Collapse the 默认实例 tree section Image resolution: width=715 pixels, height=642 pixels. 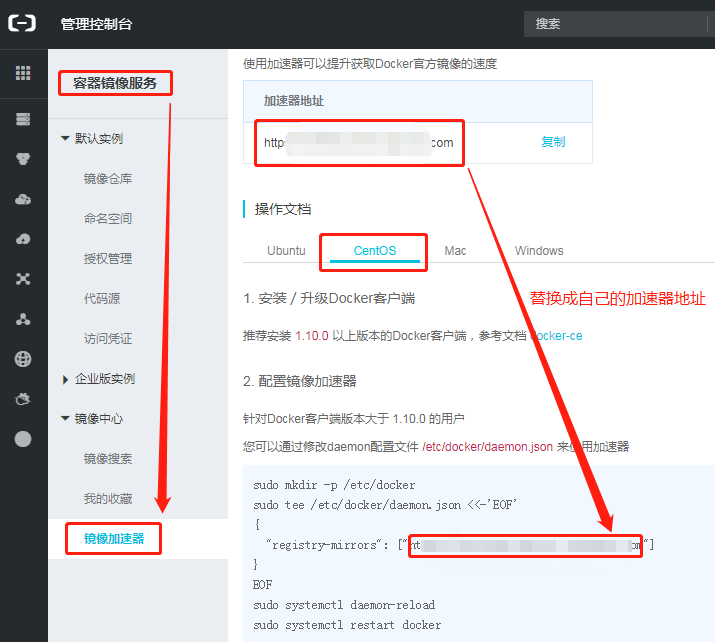pyautogui.click(x=66, y=139)
